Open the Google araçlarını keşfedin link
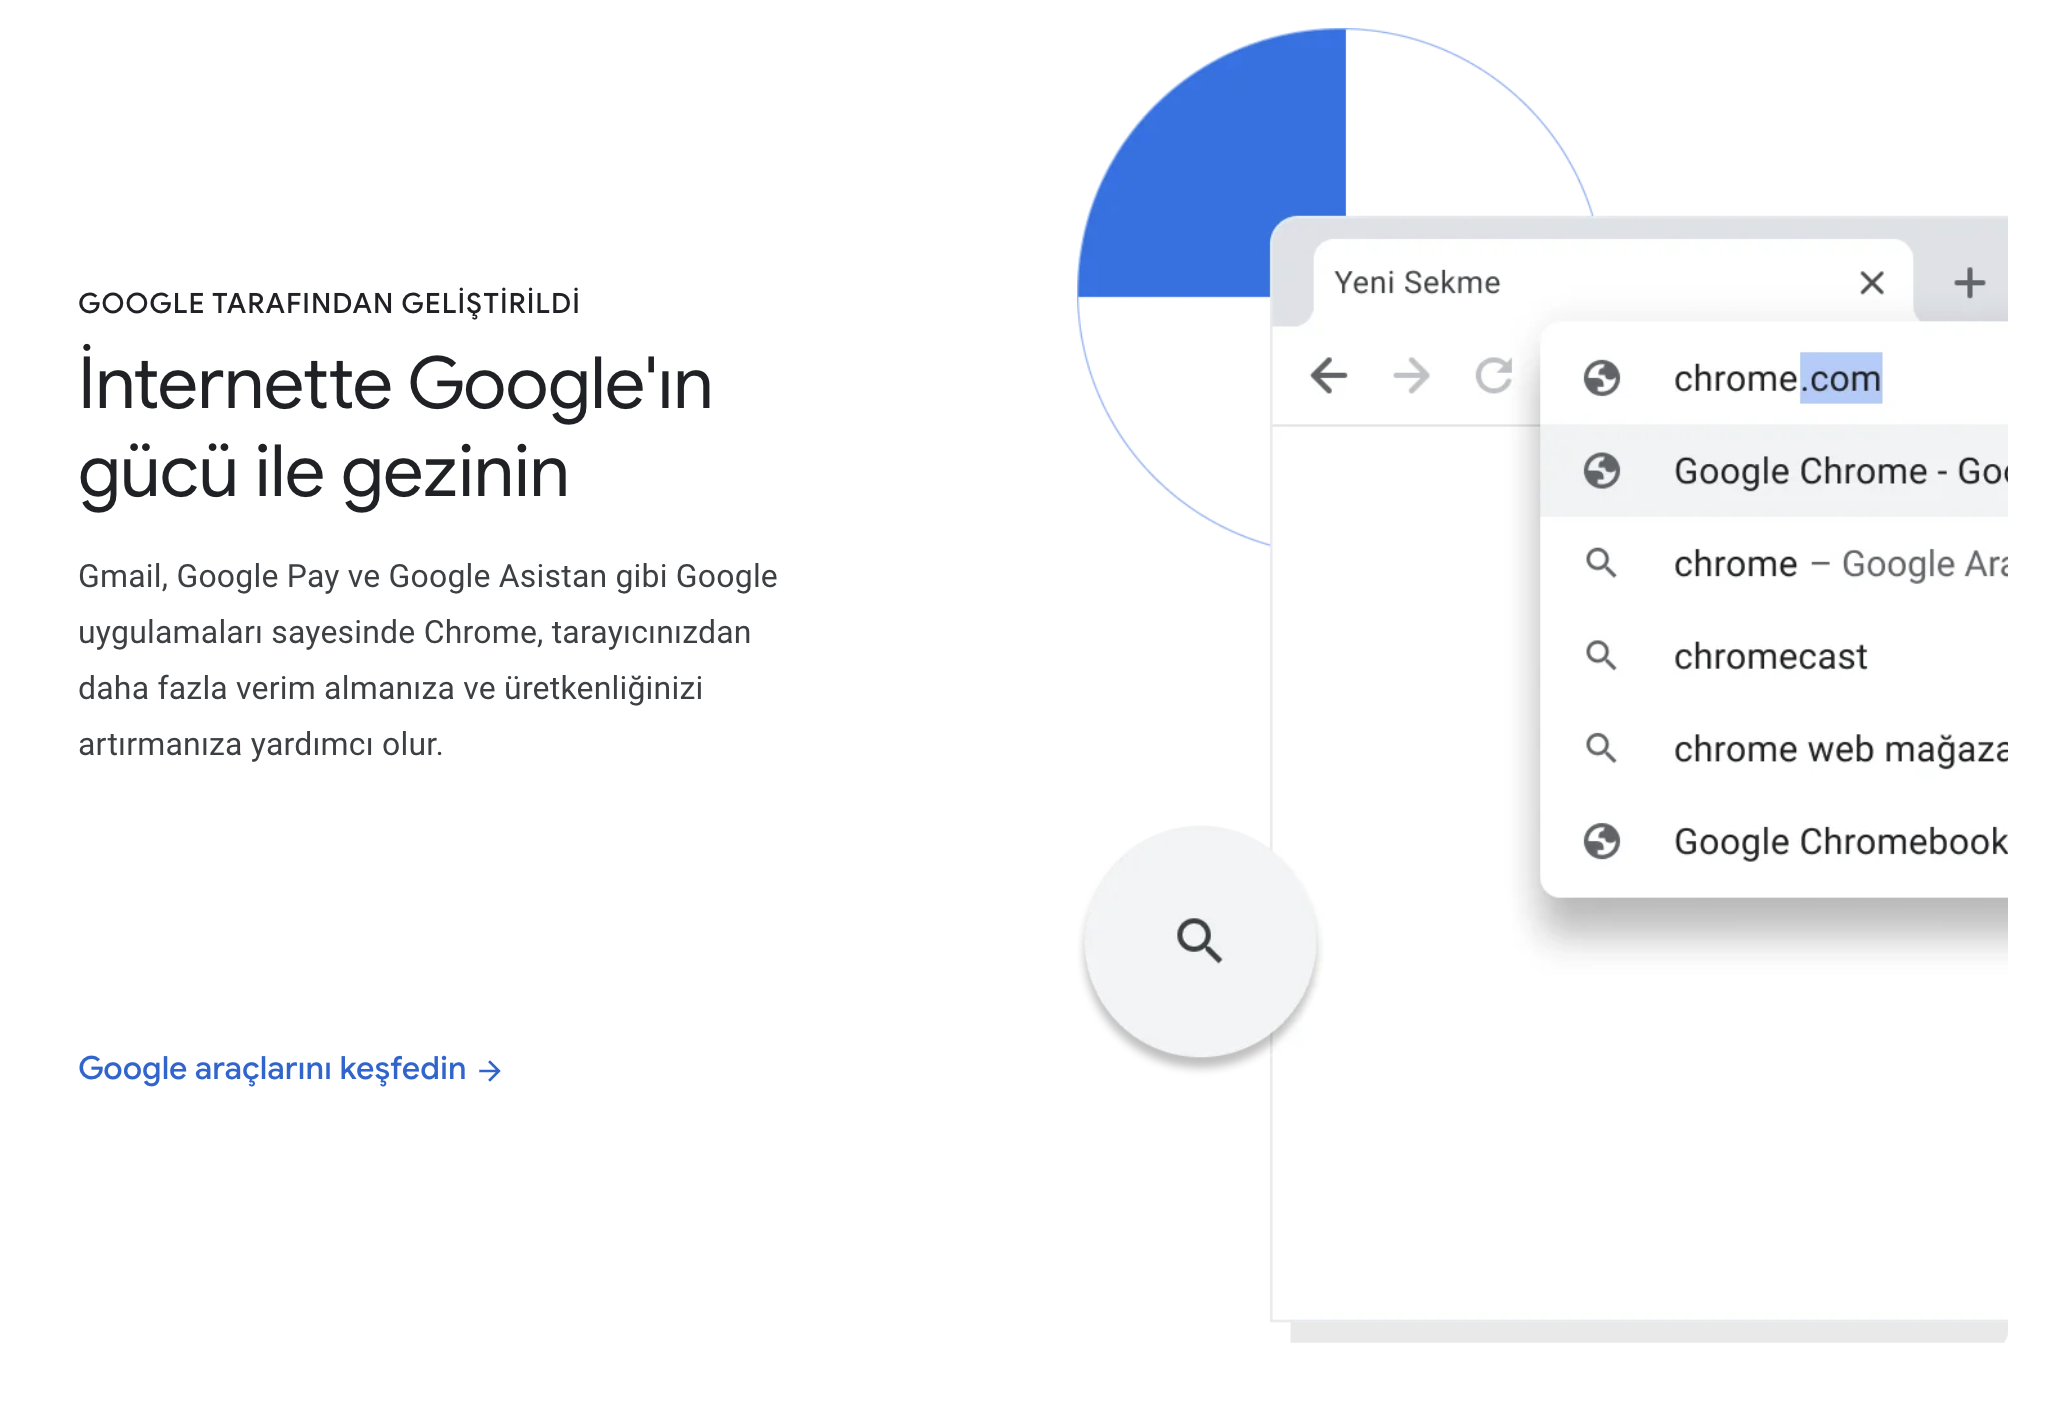The height and width of the screenshot is (1420, 2064). click(289, 1068)
